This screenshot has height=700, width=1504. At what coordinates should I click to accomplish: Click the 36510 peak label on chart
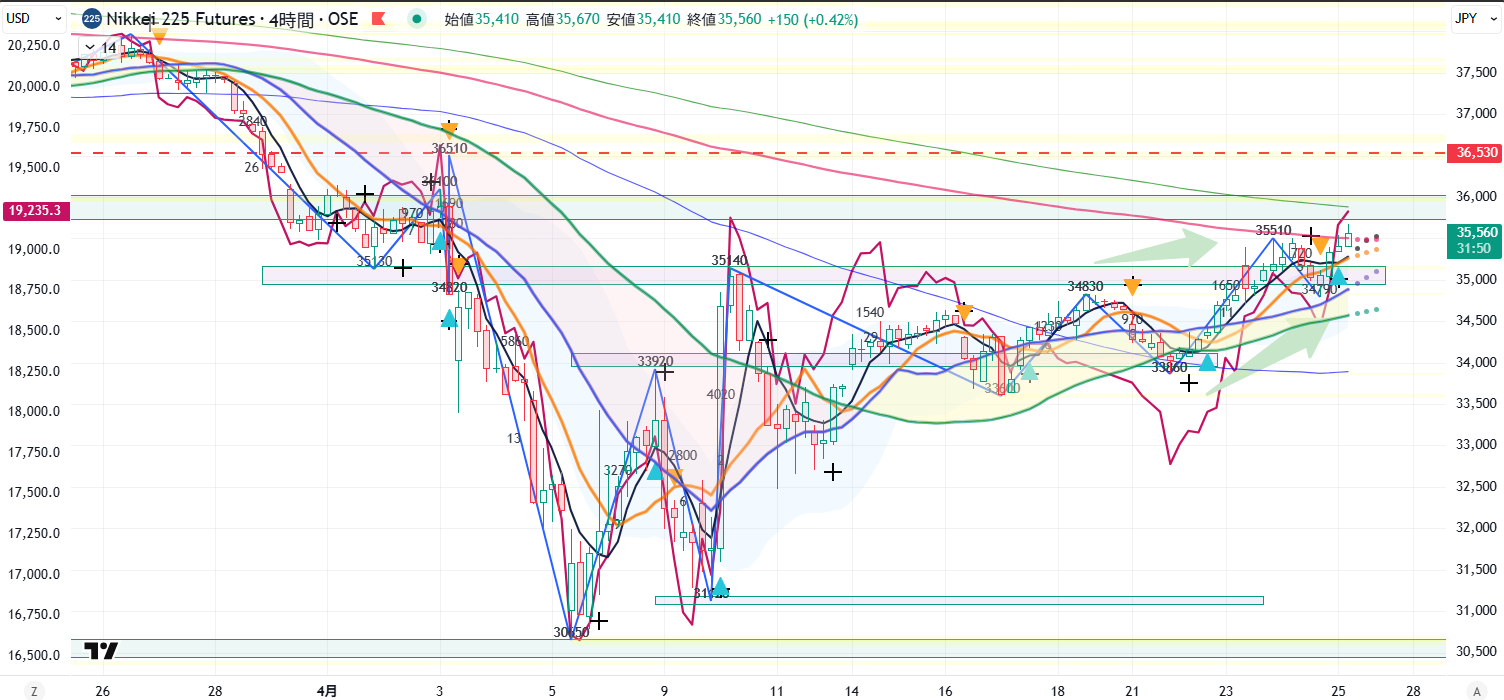450,148
